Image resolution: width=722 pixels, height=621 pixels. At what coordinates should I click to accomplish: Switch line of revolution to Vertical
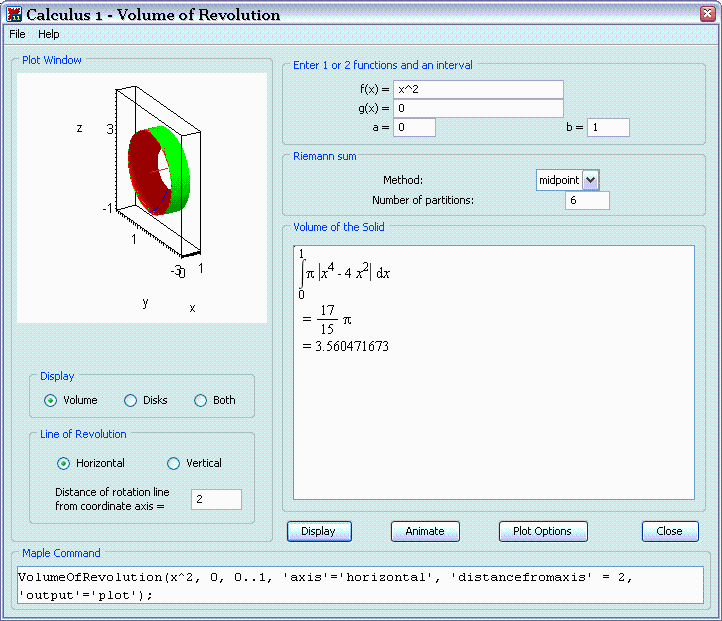[173, 463]
